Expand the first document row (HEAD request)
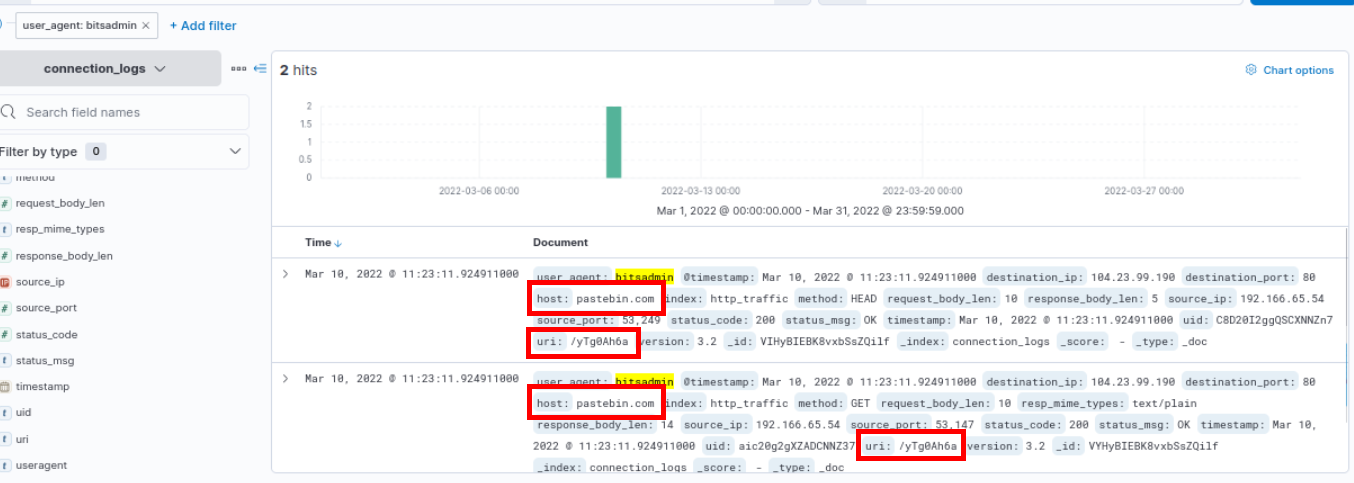1354x483 pixels. click(287, 273)
